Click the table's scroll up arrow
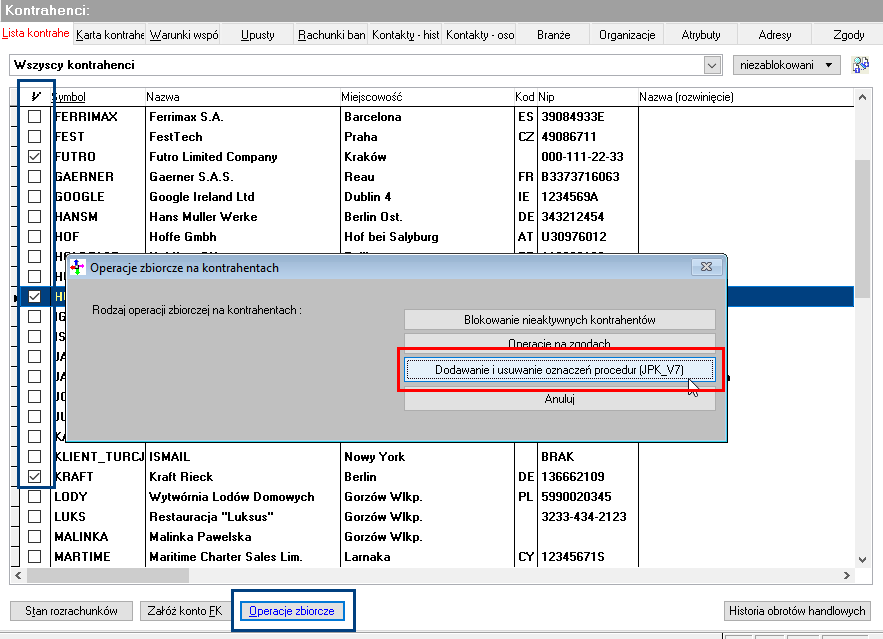The image size is (883, 639). (862, 97)
